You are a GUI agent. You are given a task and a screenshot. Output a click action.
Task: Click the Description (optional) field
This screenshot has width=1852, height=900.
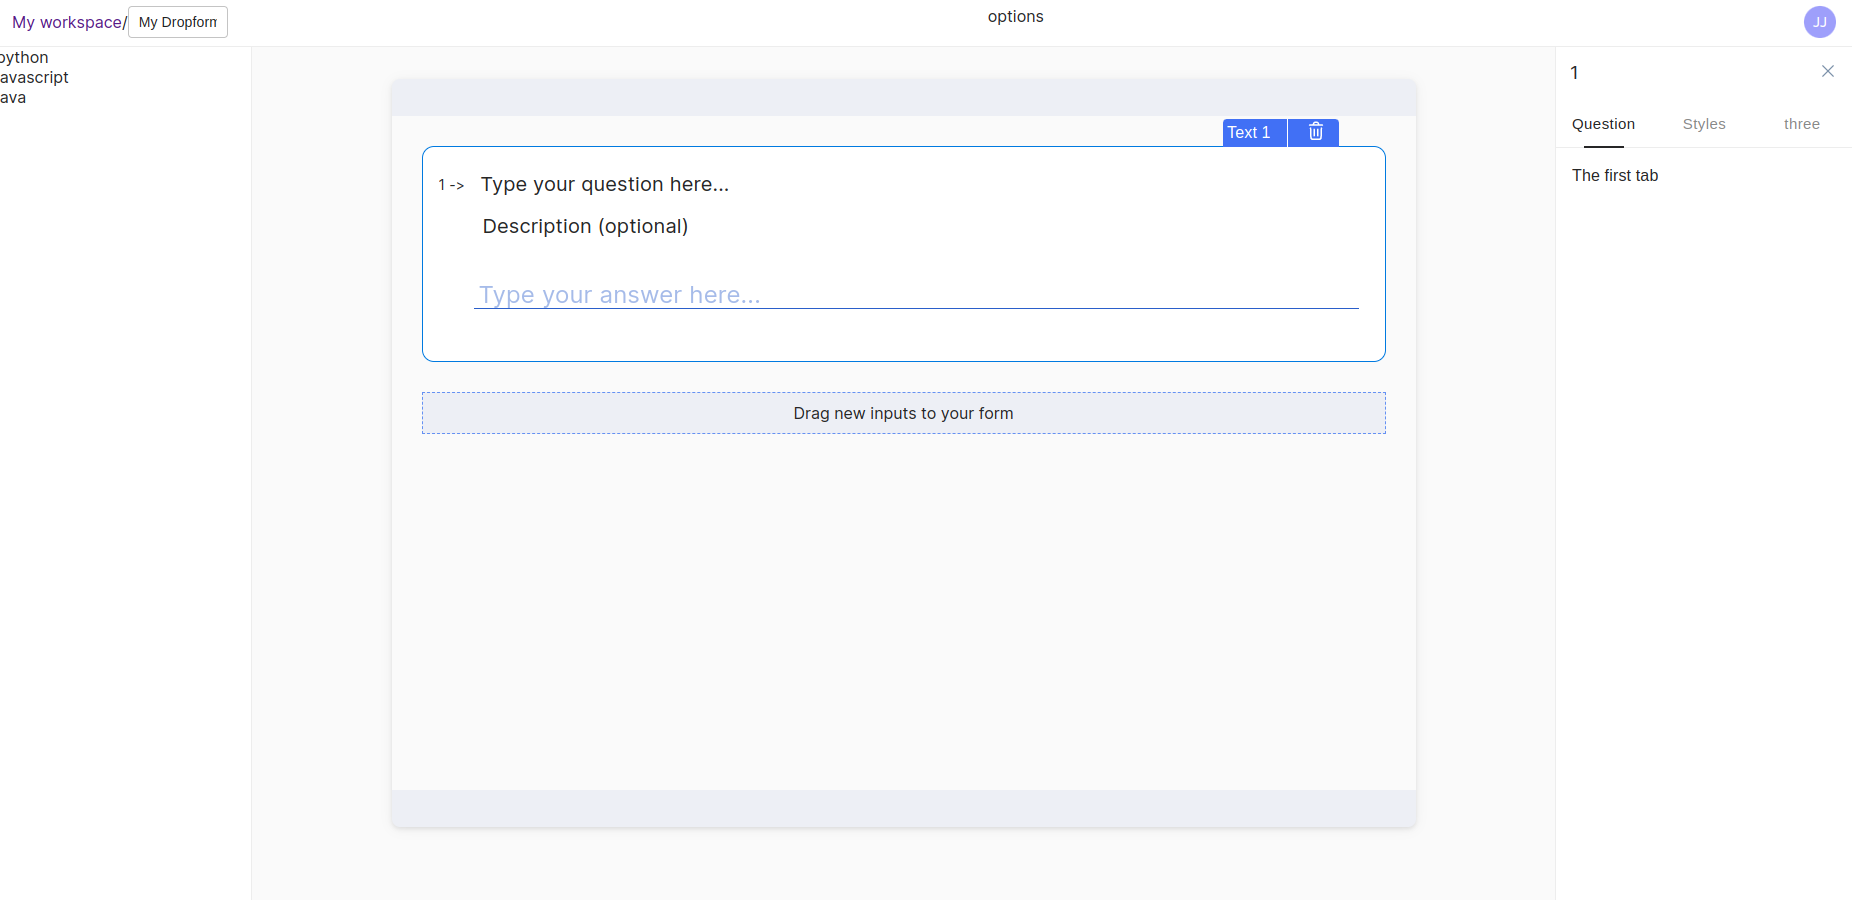point(585,226)
